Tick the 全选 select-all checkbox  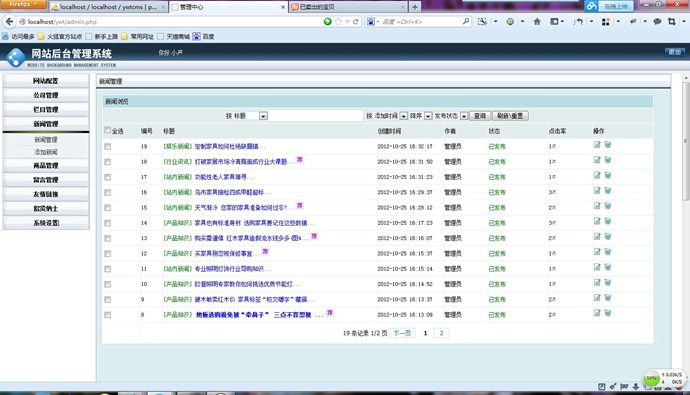click(107, 130)
